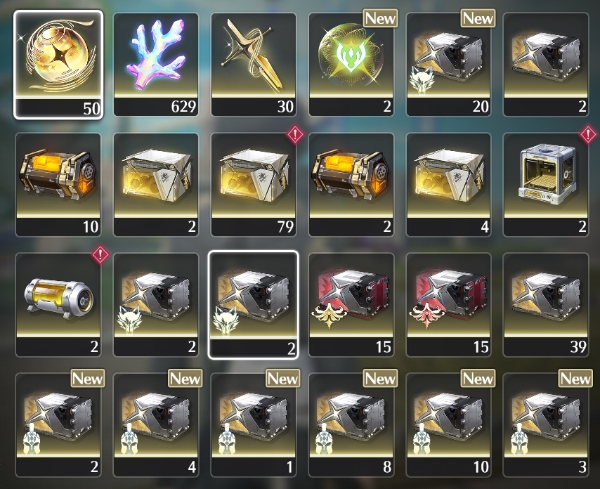Select the golden orb item with count 50
600x489 pixels.
point(58,65)
